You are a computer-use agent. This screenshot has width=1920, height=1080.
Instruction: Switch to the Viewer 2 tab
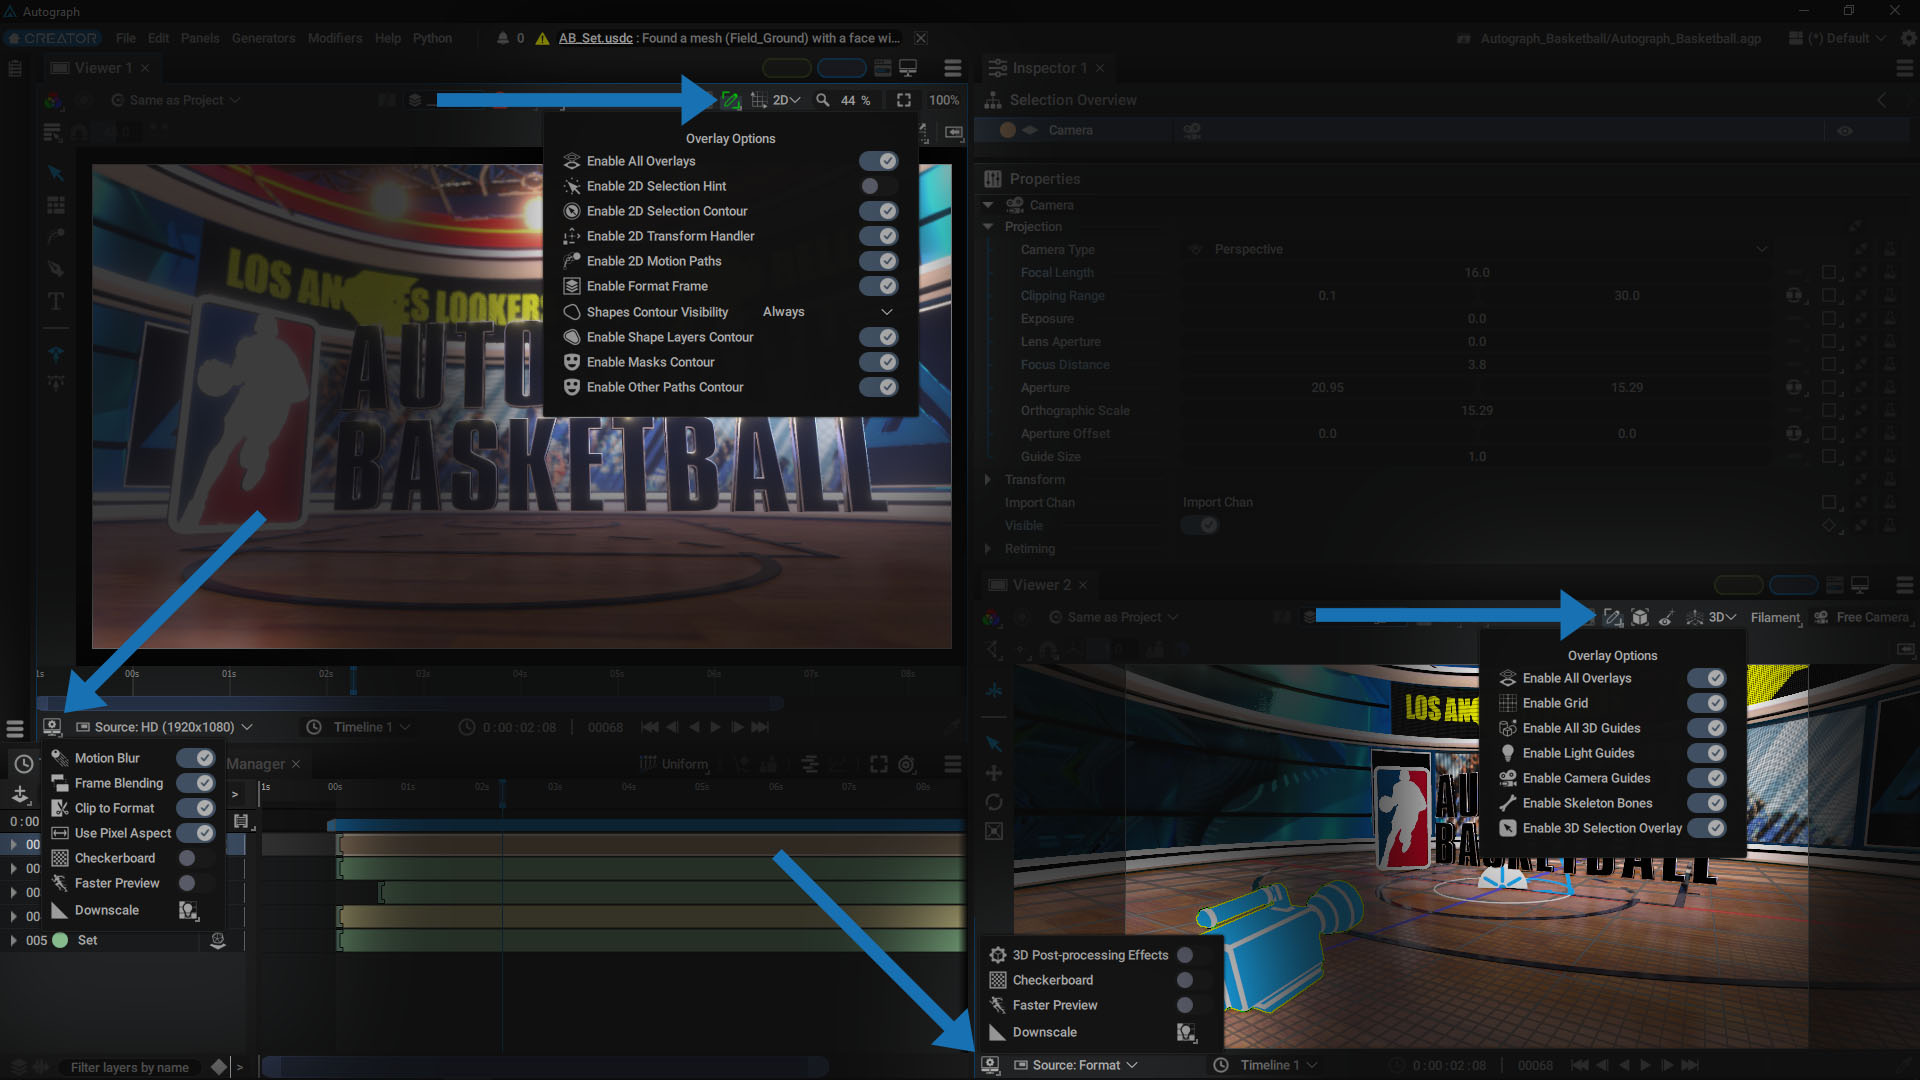(1041, 585)
